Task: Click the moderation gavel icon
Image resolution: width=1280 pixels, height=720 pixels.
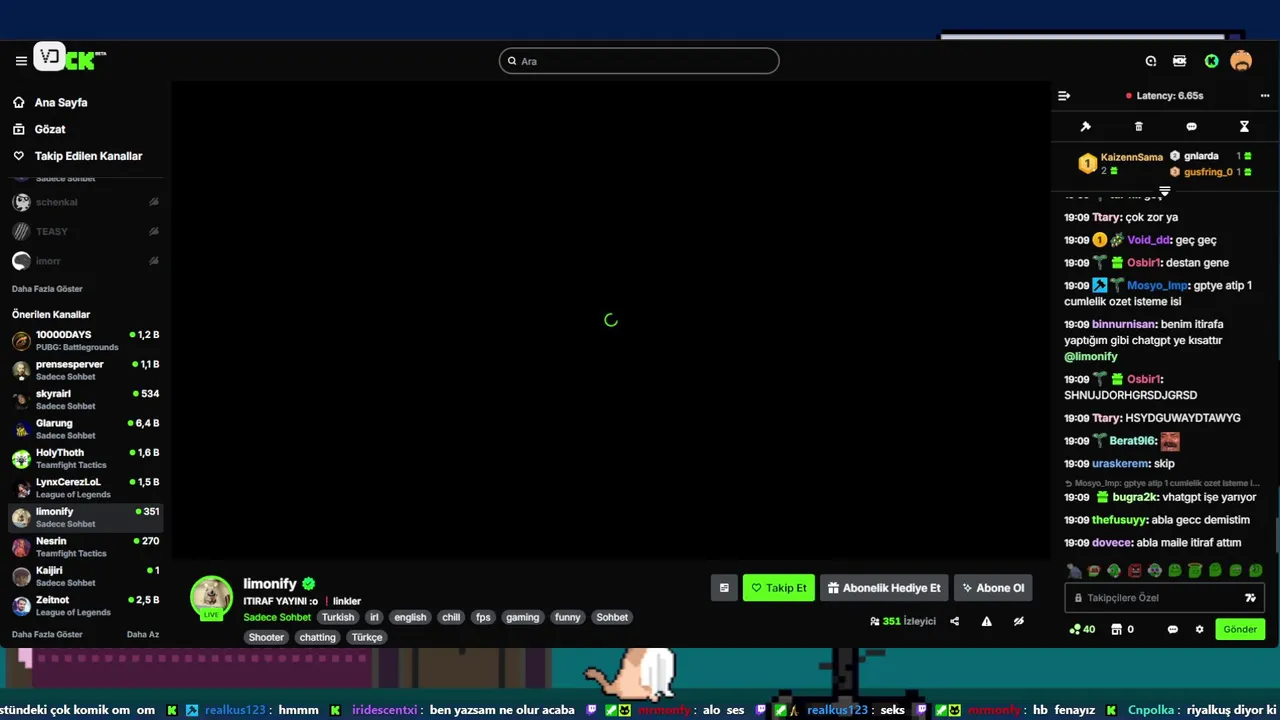Action: point(1086,127)
